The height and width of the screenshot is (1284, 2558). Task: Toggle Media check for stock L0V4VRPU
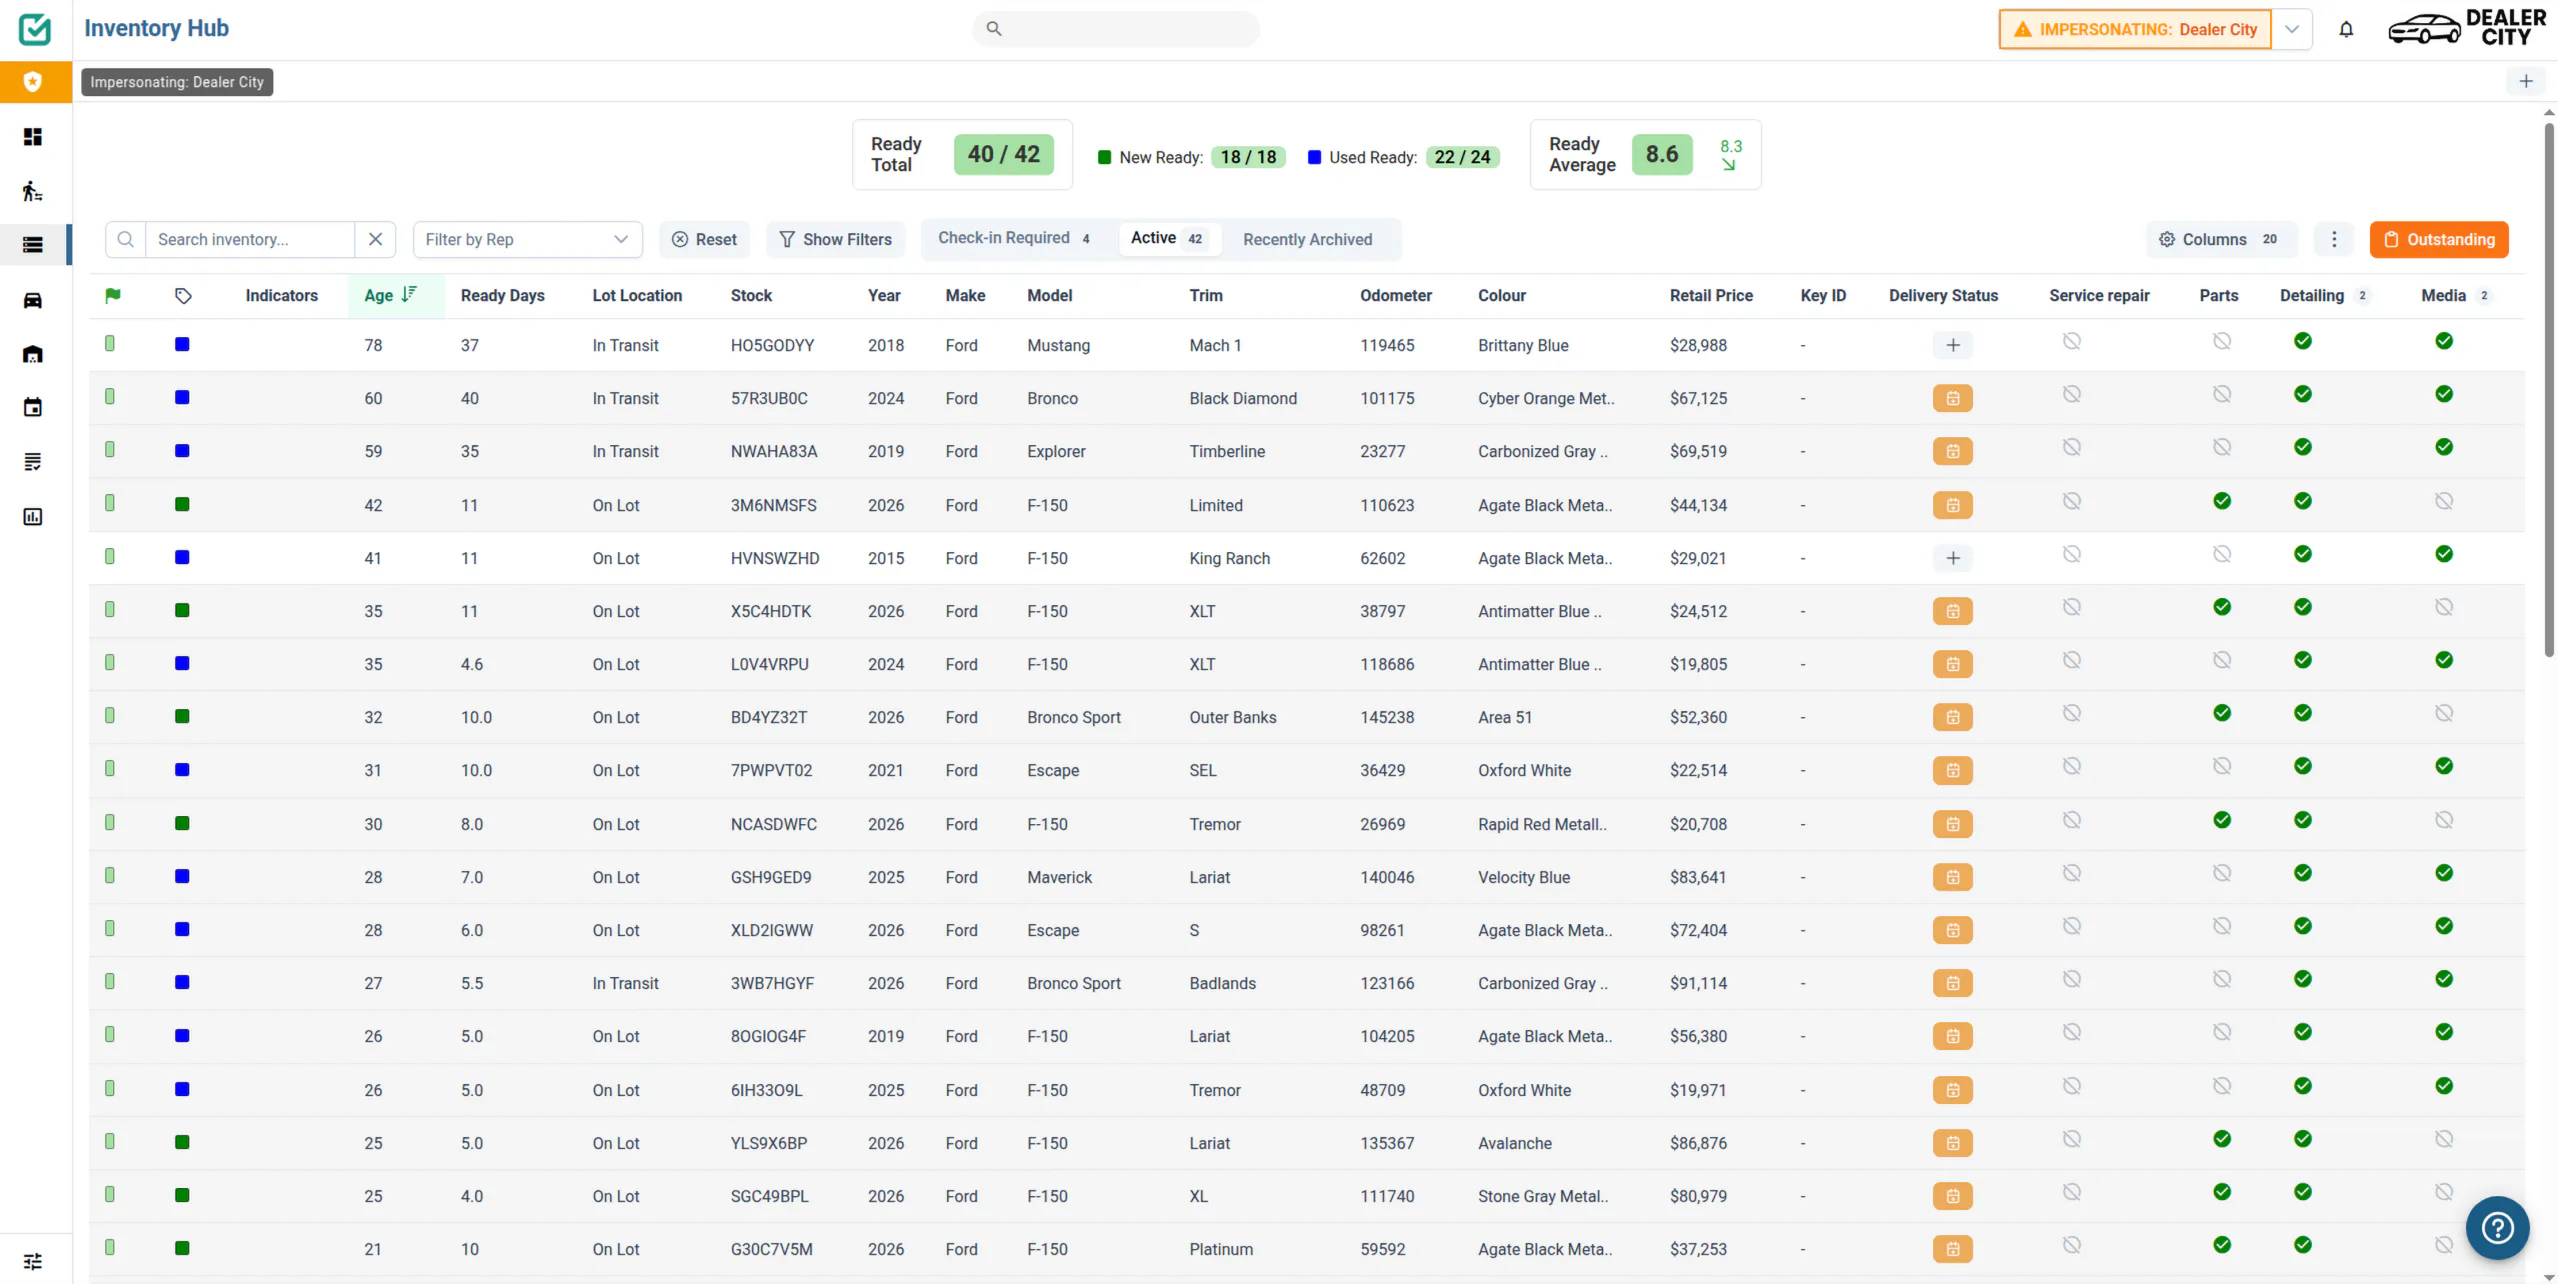(2443, 660)
